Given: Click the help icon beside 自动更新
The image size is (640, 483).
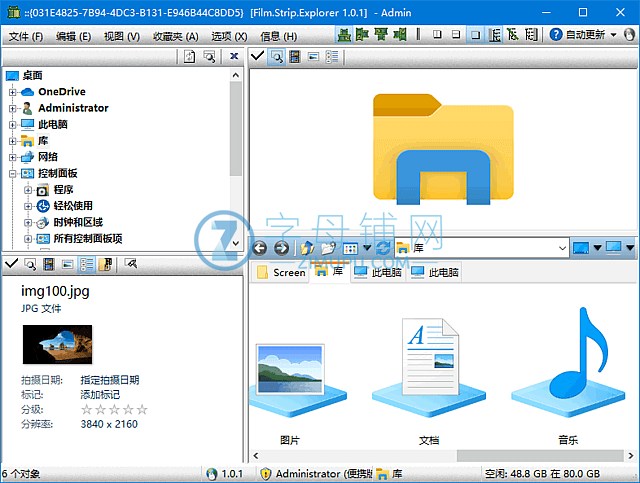Looking at the screenshot, I should 555,35.
